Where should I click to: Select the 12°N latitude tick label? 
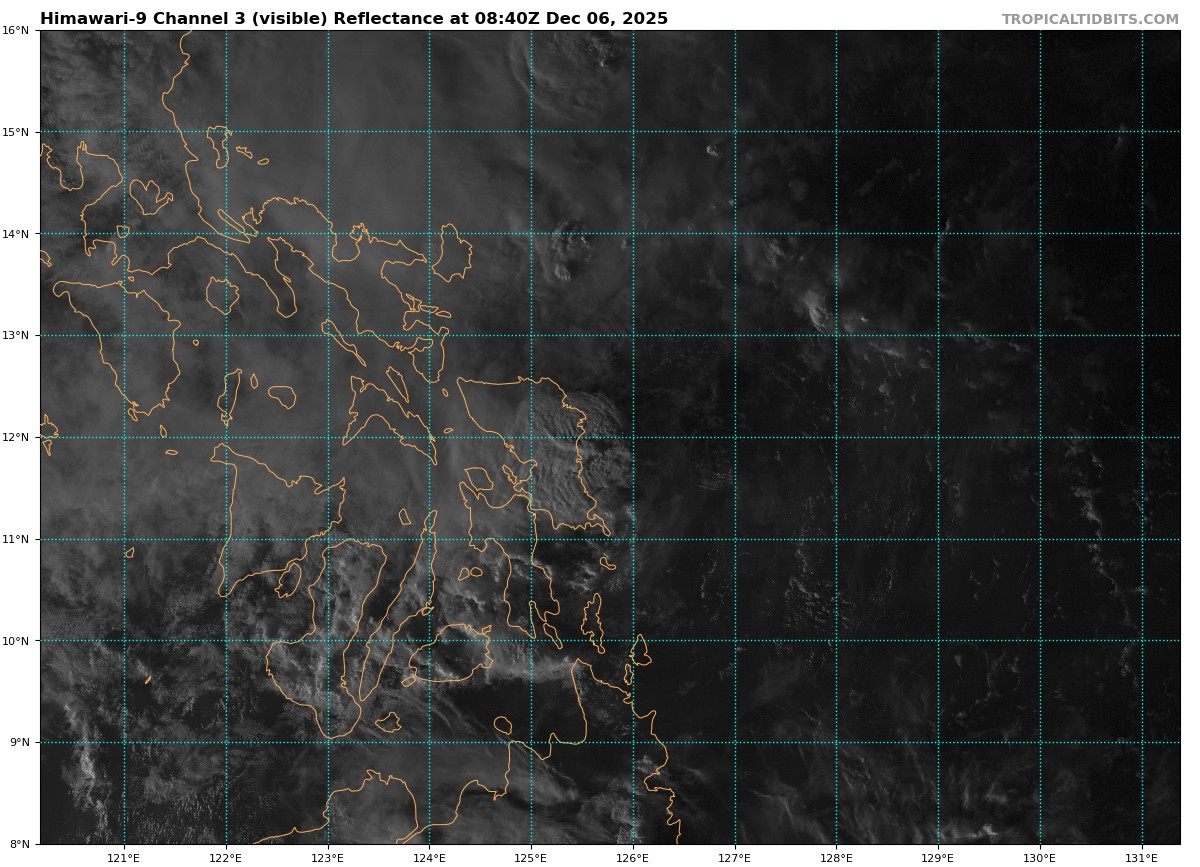click(x=15, y=437)
